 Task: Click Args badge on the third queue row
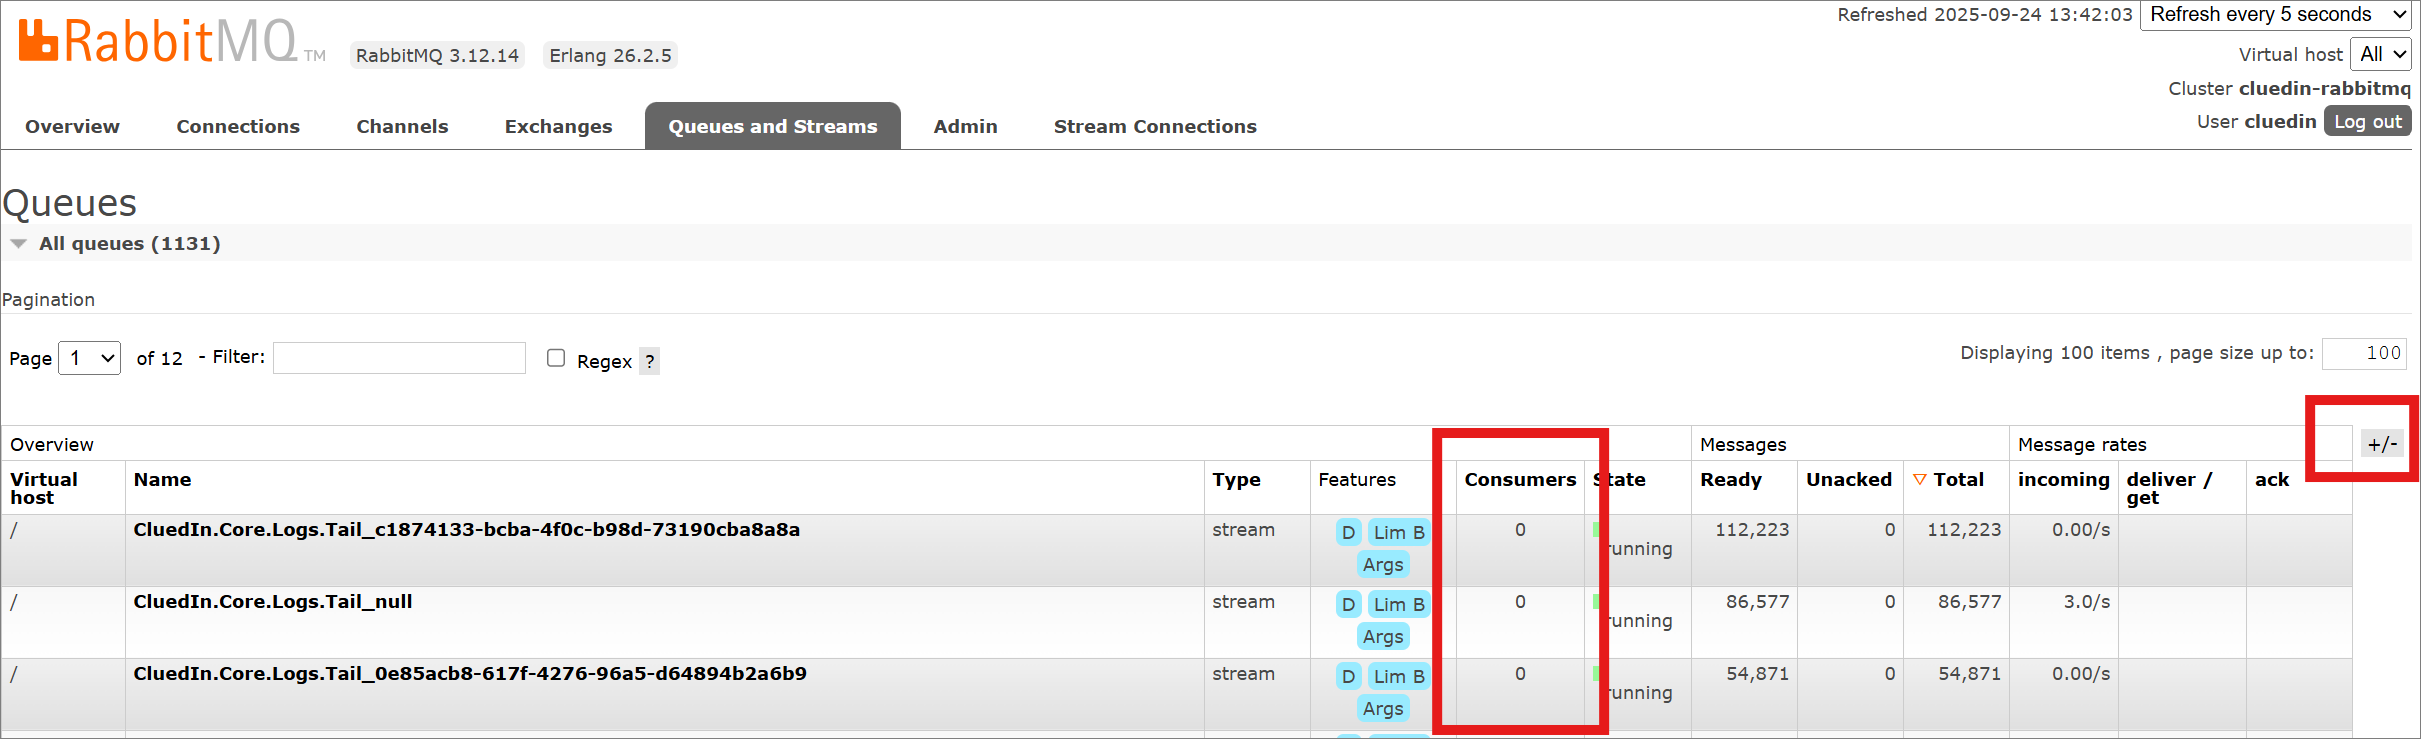[x=1382, y=709]
